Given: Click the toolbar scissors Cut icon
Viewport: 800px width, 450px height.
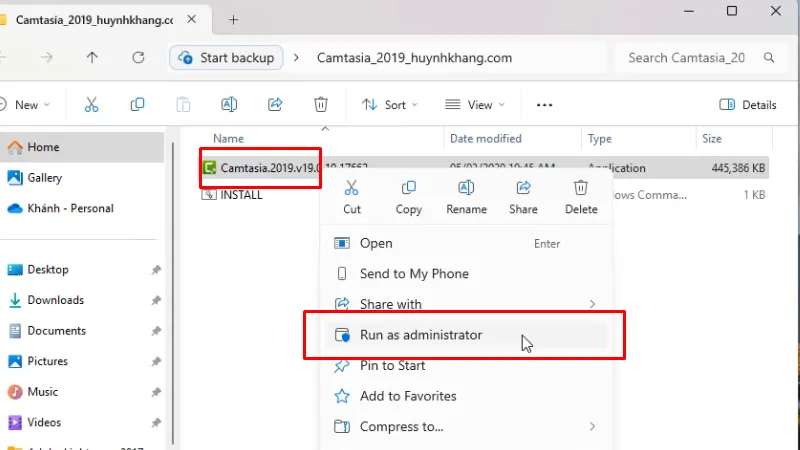Looking at the screenshot, I should click(92, 105).
